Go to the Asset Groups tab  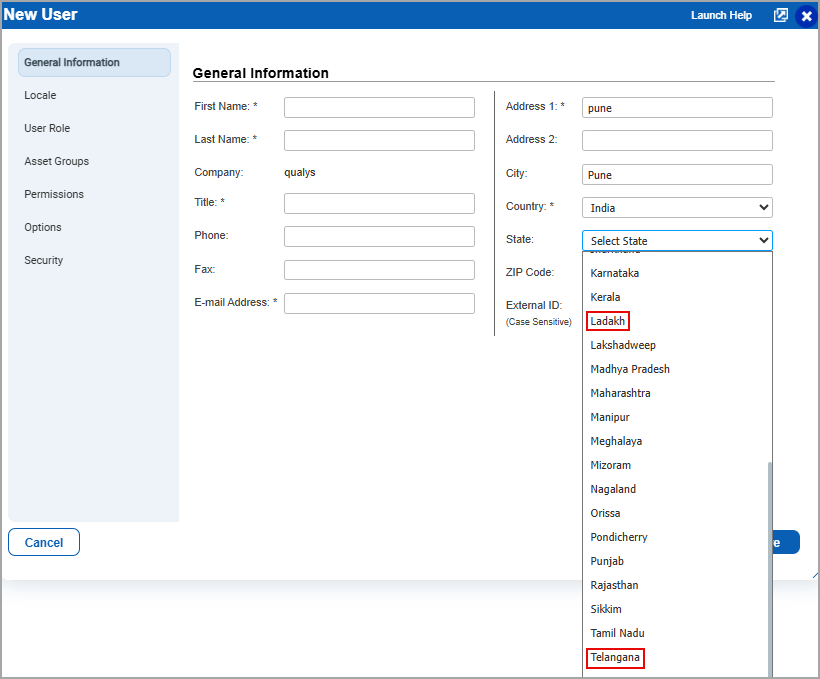point(56,162)
